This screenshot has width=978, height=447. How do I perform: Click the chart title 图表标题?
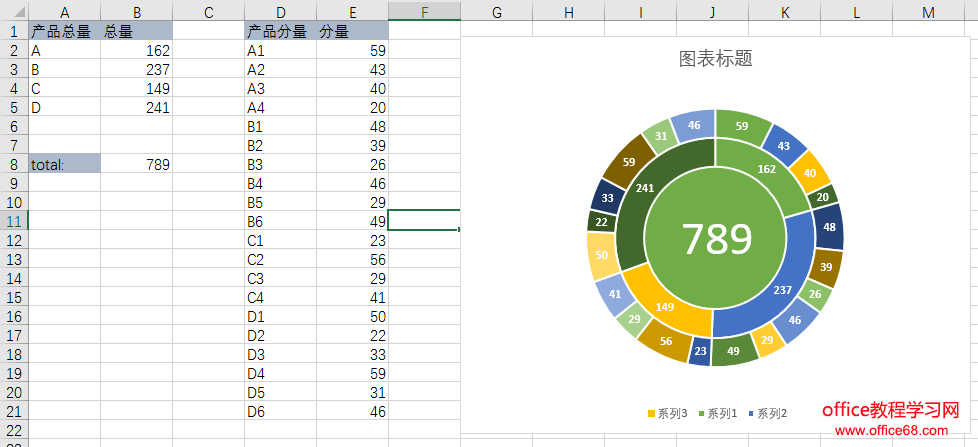click(x=715, y=59)
